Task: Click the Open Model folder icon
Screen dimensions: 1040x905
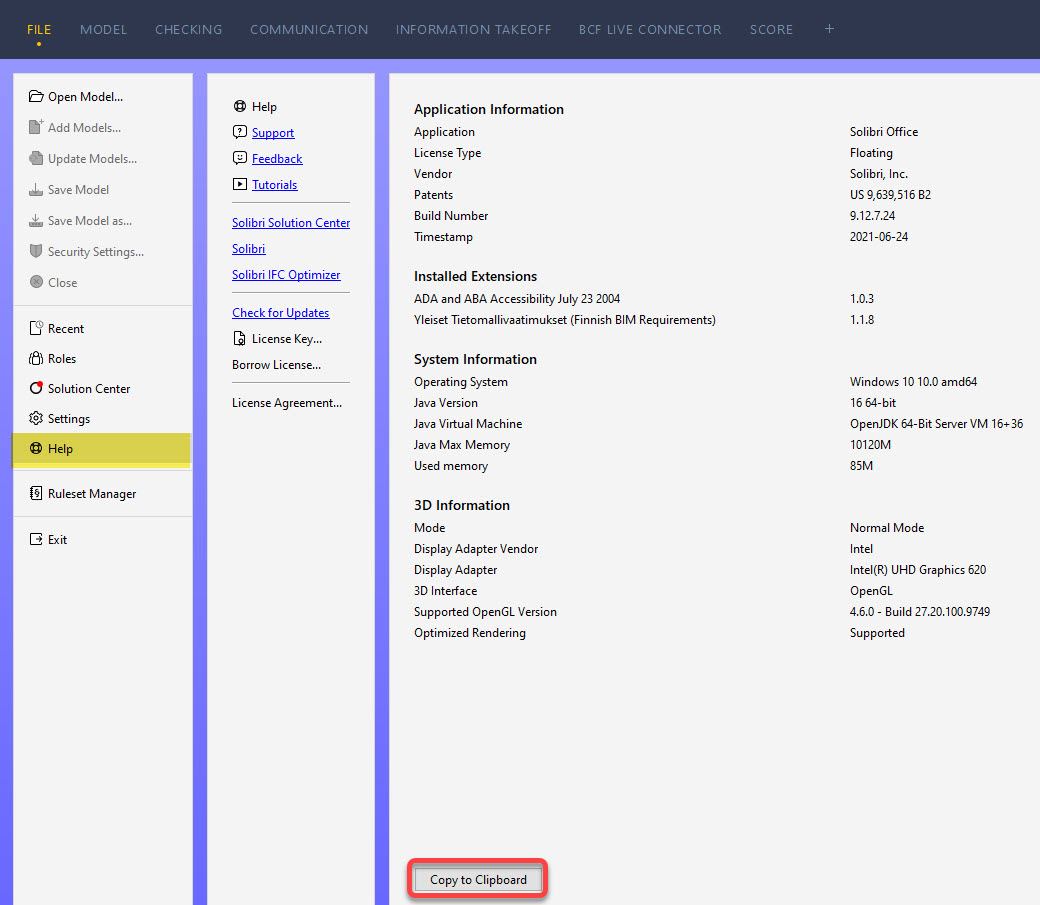Action: click(x=36, y=96)
